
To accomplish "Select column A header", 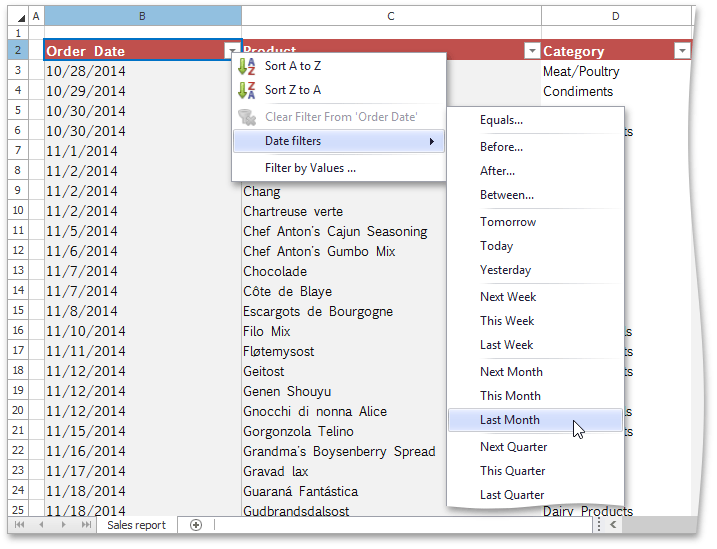I will coord(36,16).
